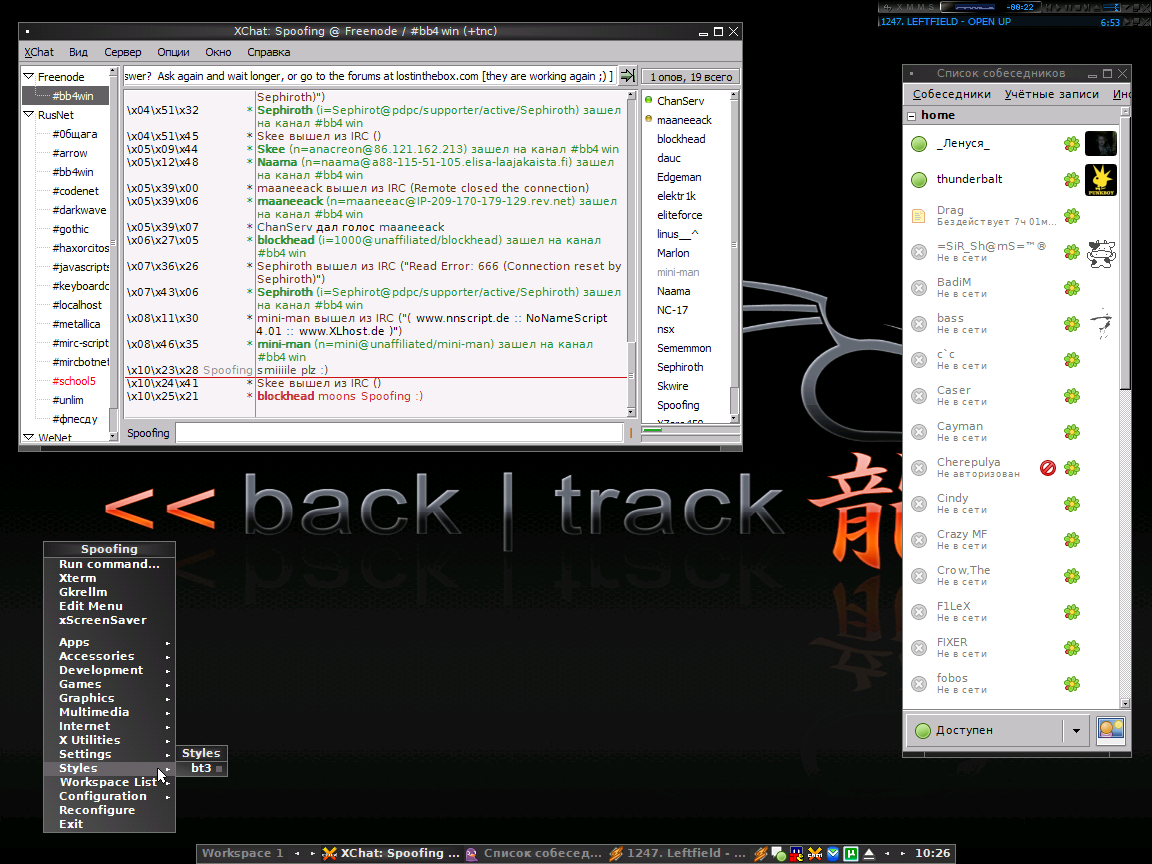Open the Доступен status dropdown arrow

coord(1076,730)
